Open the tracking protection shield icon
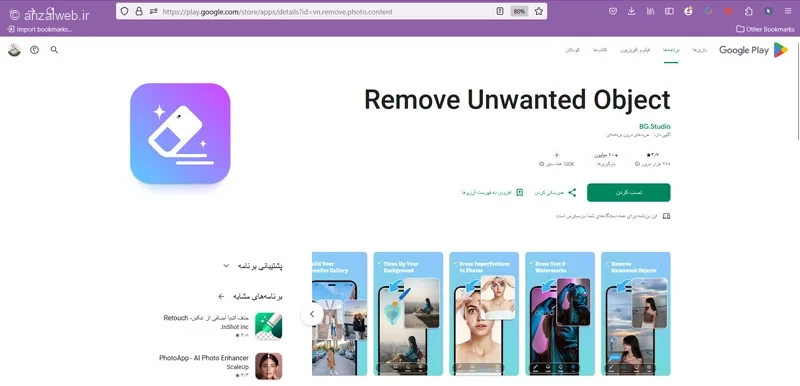This screenshot has width=800, height=386. tap(124, 11)
